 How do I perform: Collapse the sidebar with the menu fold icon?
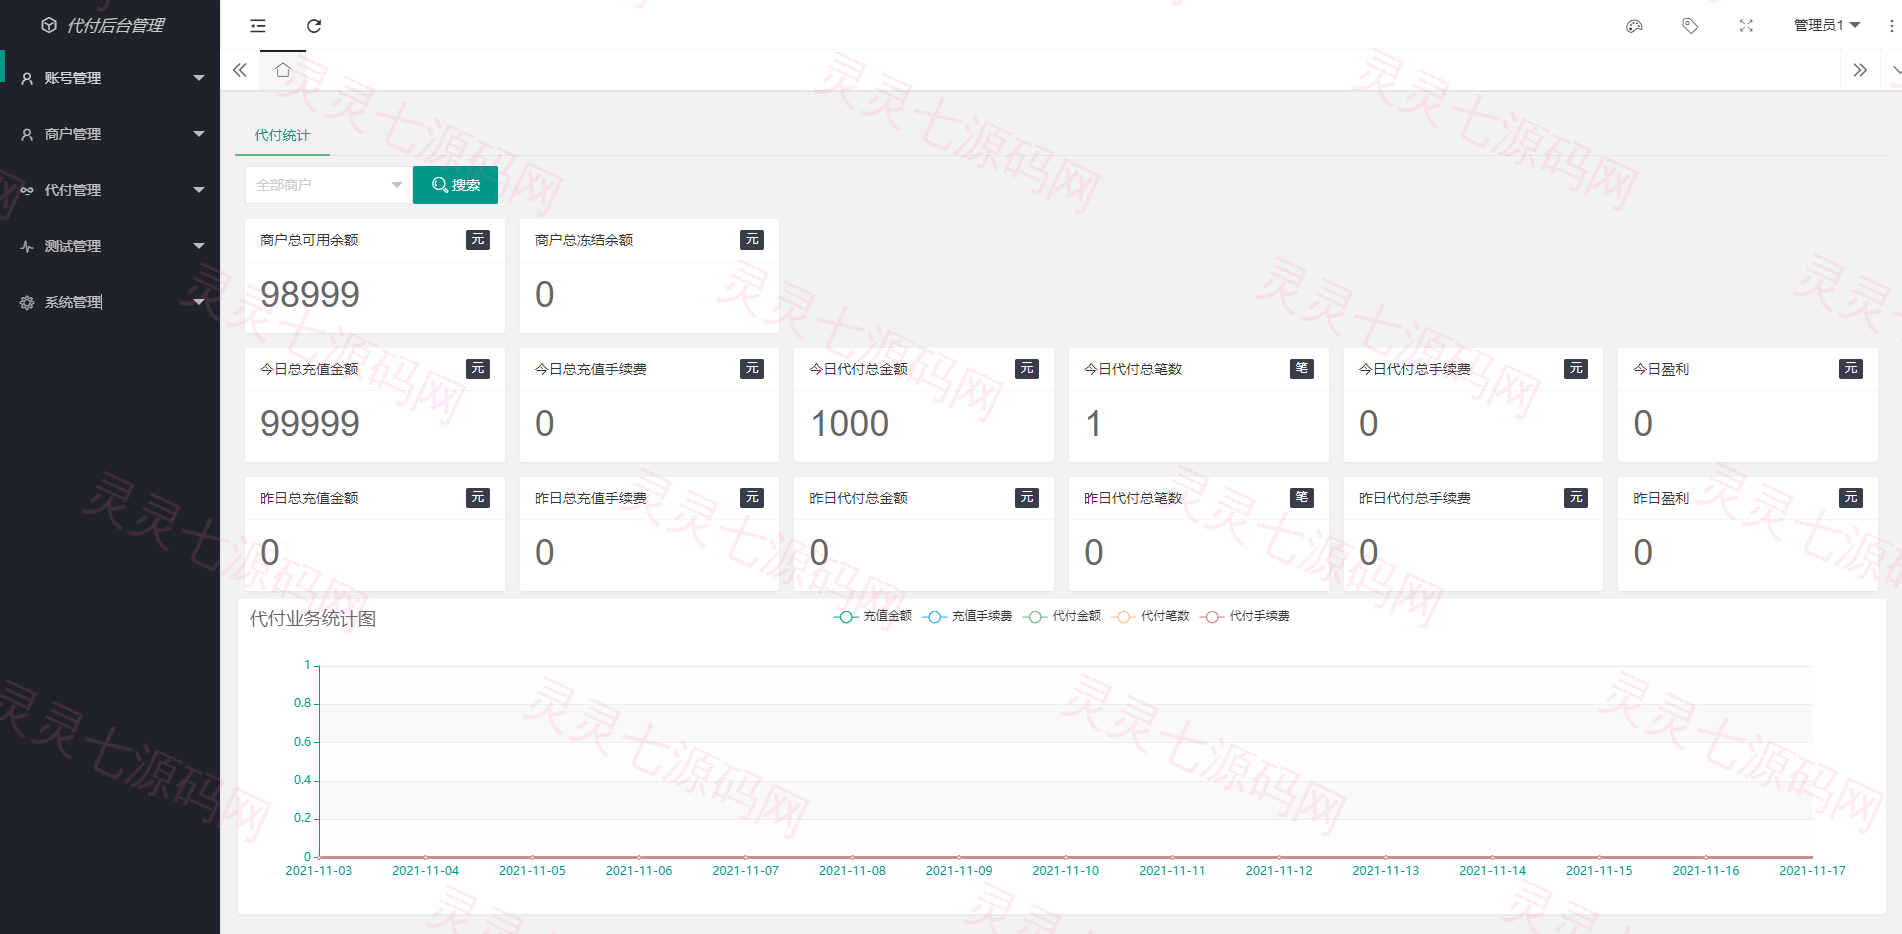tap(258, 26)
